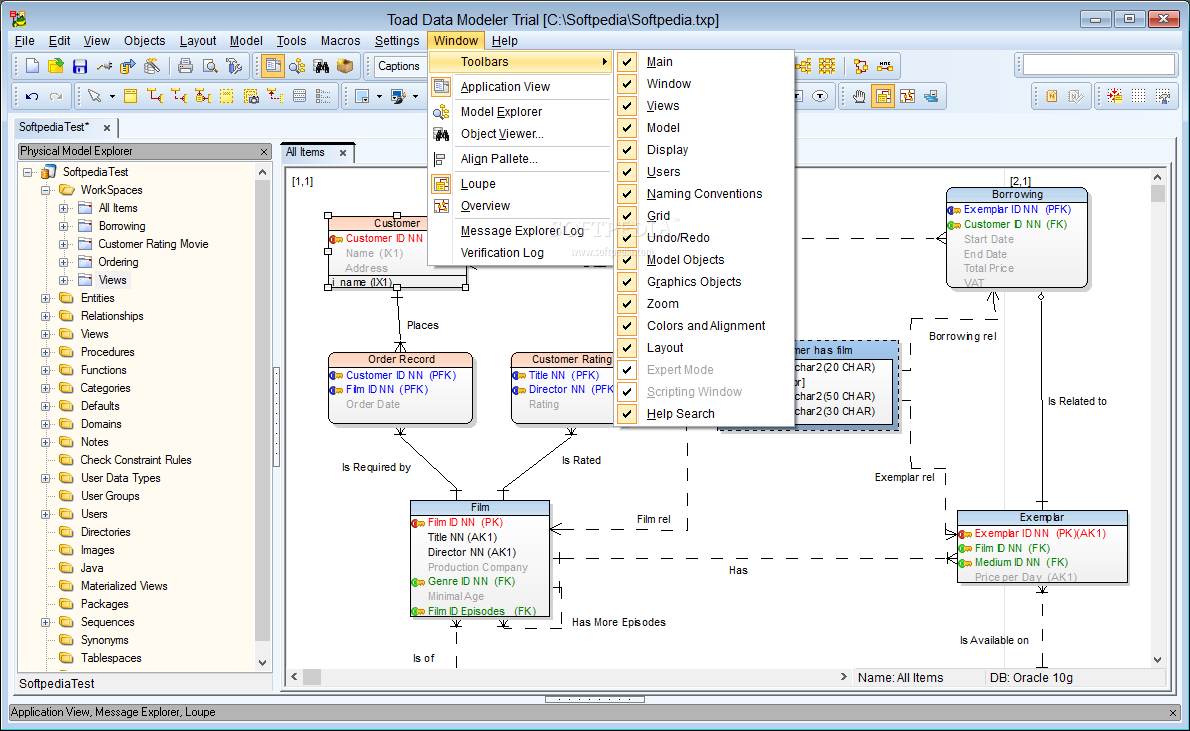Screen dimensions: 1190x731
Task: Click the Undo arrow icon
Action: tap(32, 96)
